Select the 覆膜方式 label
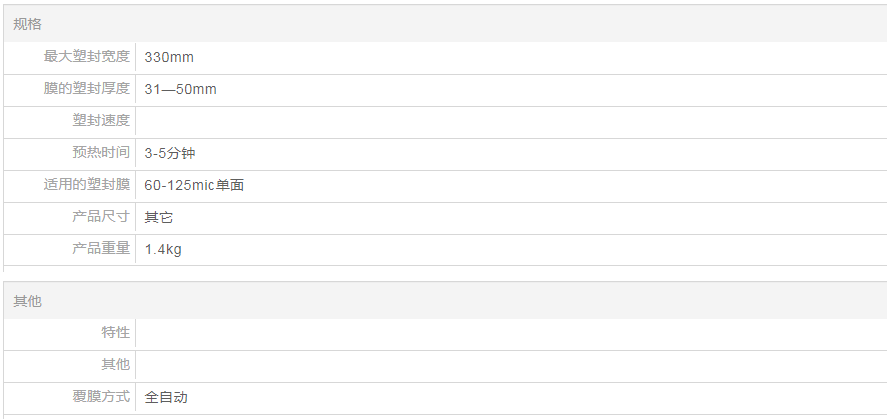The image size is (893, 419). (x=101, y=397)
